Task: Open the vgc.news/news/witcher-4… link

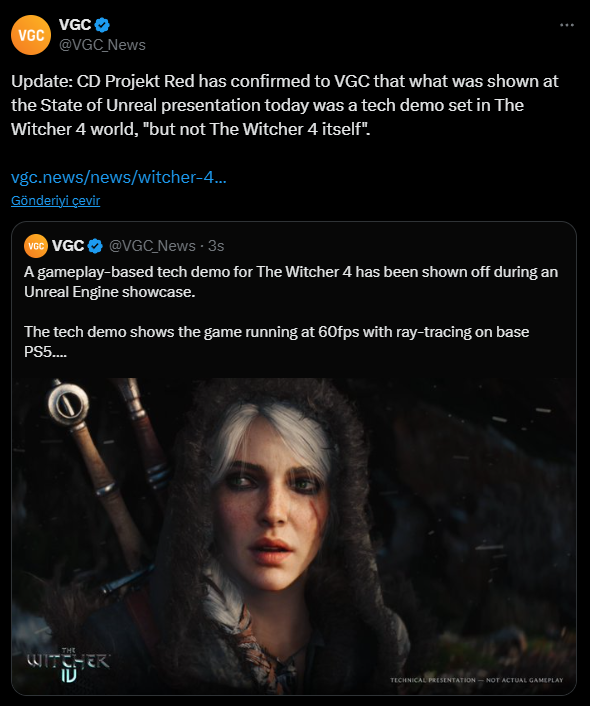Action: point(118,177)
